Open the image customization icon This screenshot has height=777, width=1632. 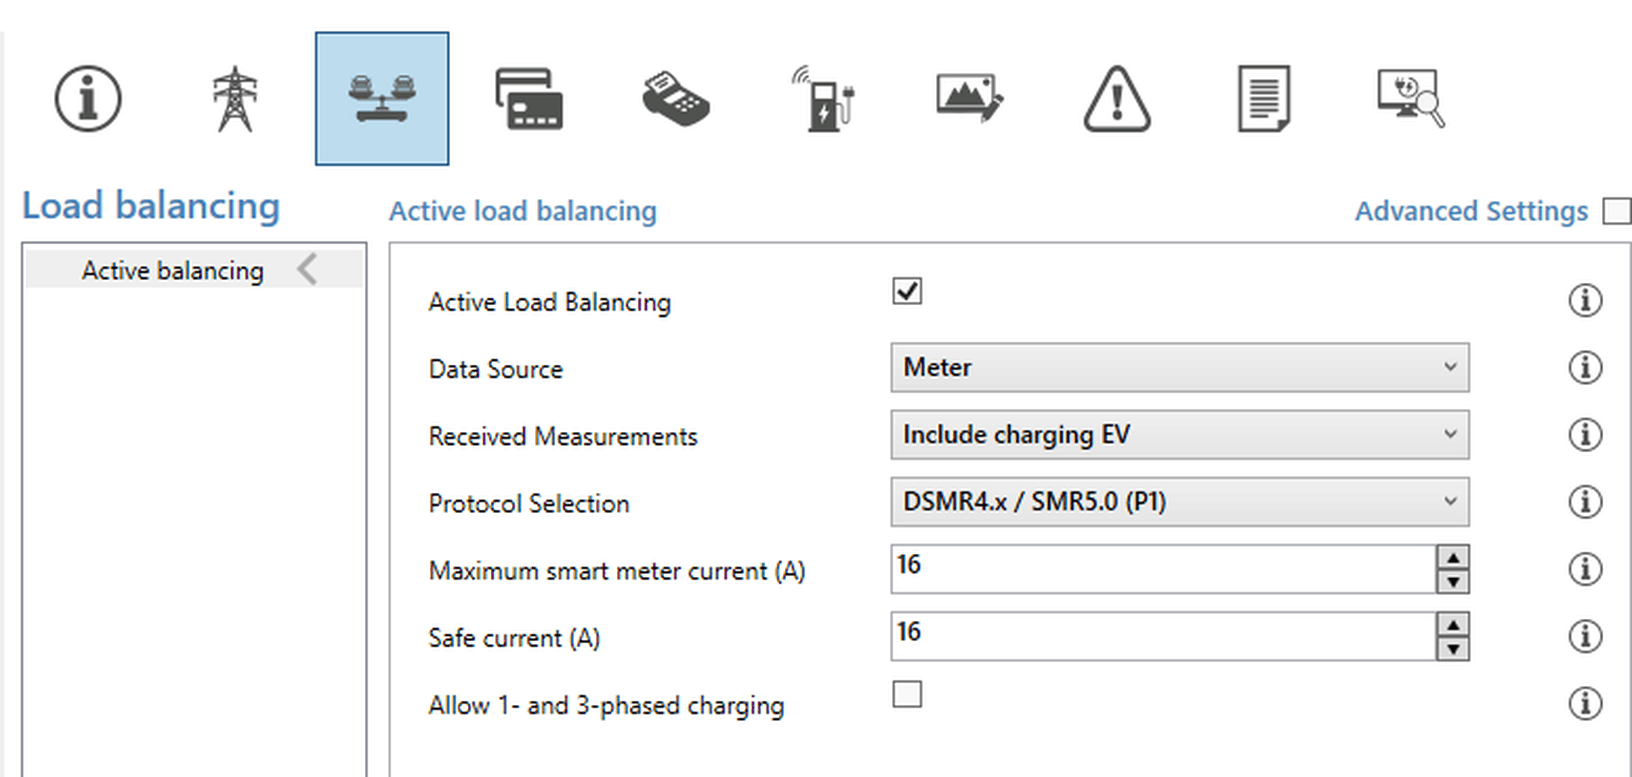970,99
